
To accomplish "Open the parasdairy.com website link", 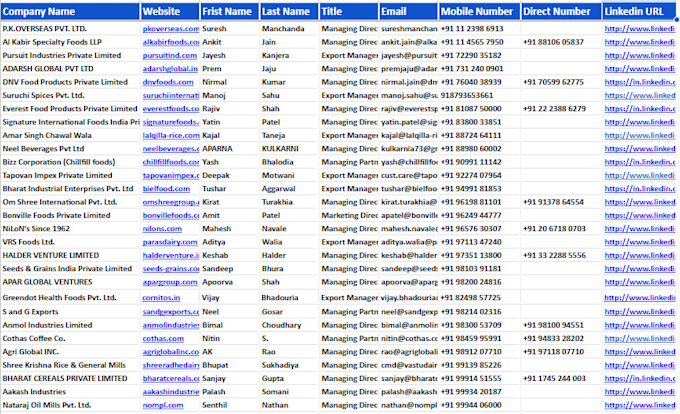I will click(170, 242).
